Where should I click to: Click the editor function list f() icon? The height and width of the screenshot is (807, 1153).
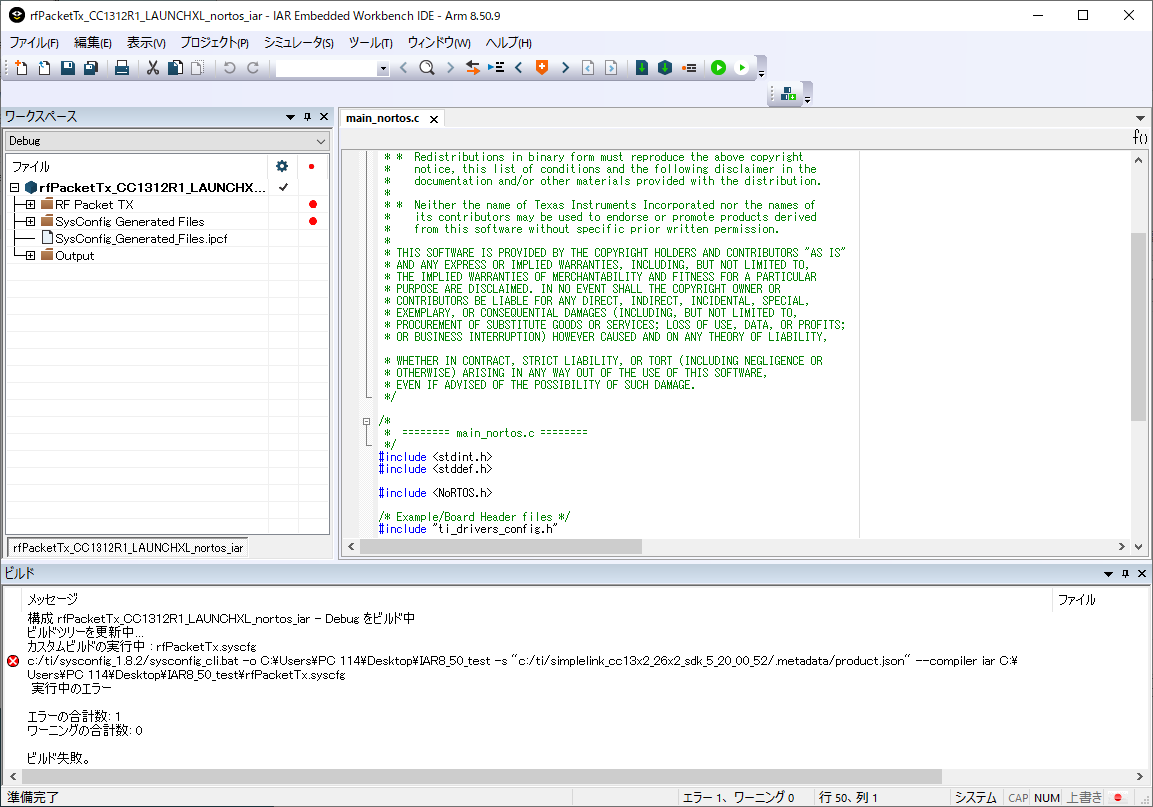[x=1140, y=137]
